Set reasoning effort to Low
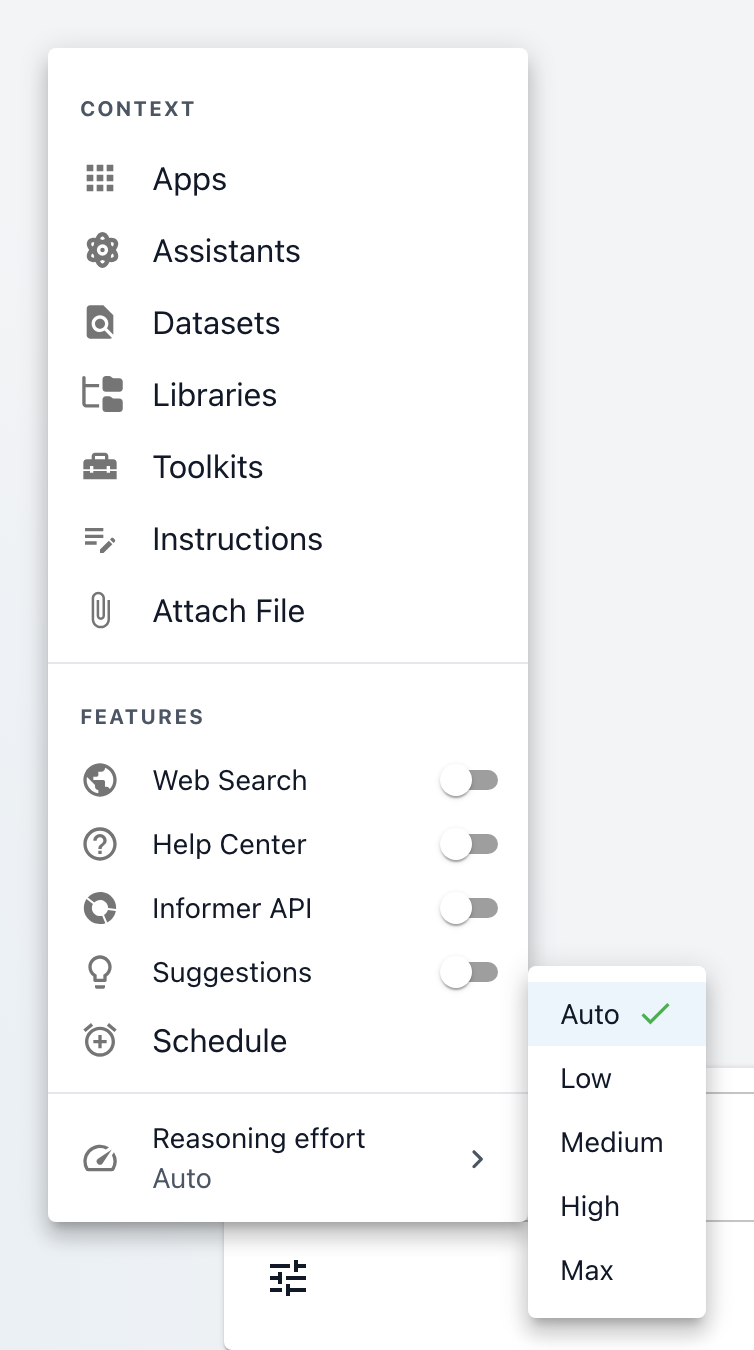Image resolution: width=754 pixels, height=1350 pixels. tap(617, 1078)
